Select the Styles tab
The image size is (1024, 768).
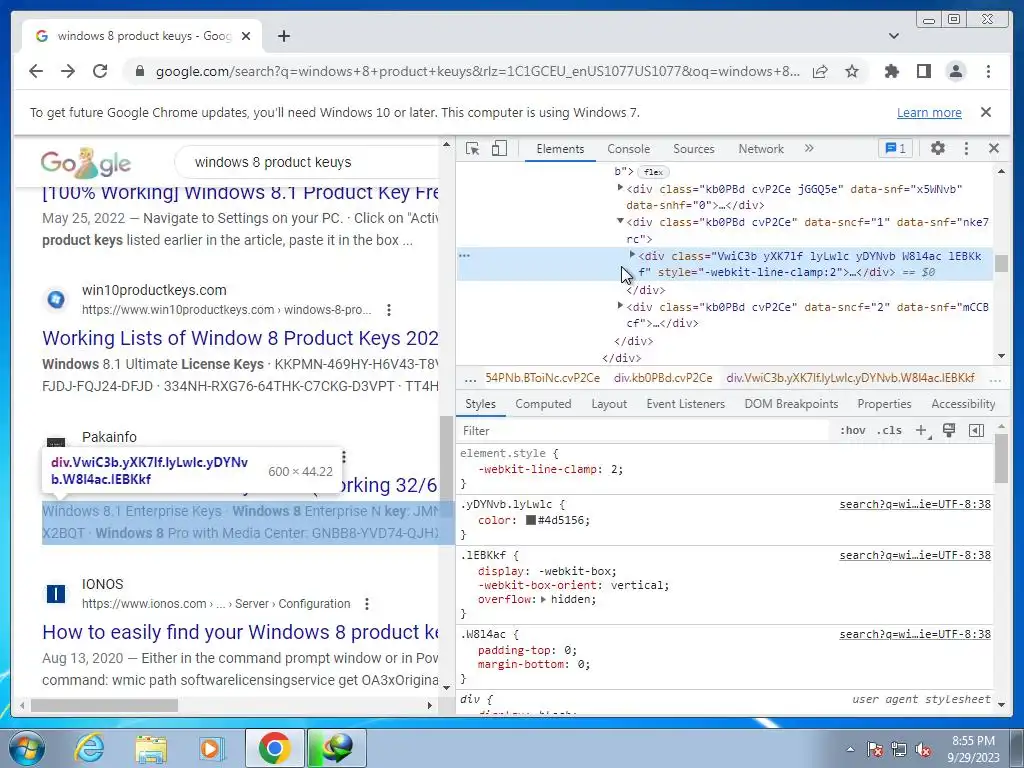coord(481,404)
